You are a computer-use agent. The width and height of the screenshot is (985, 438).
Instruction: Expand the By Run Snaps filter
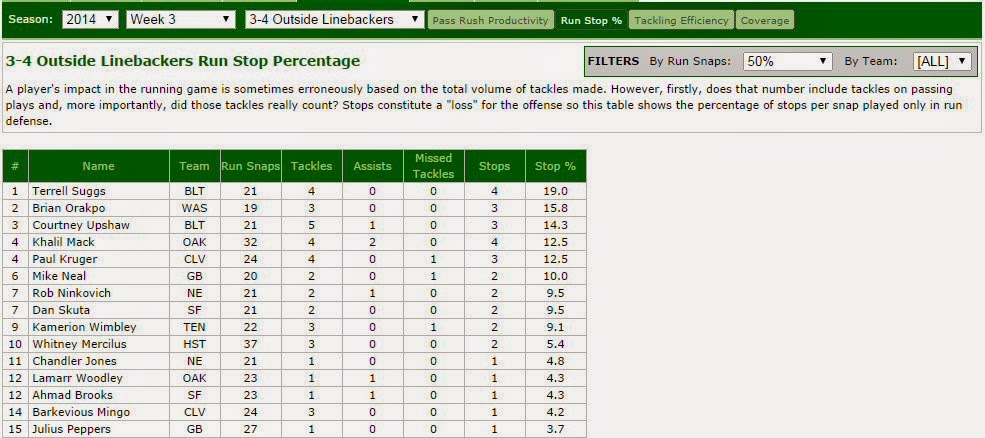(x=788, y=62)
